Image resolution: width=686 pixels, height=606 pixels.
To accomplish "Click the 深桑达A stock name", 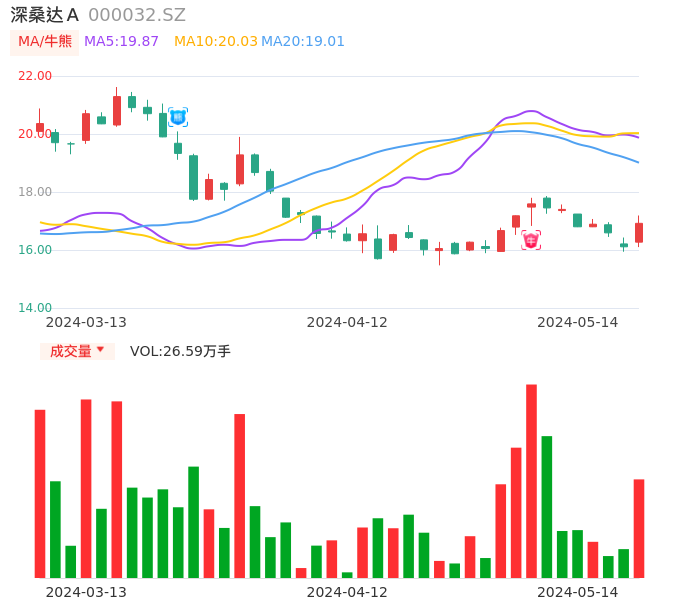I will [x=45, y=15].
